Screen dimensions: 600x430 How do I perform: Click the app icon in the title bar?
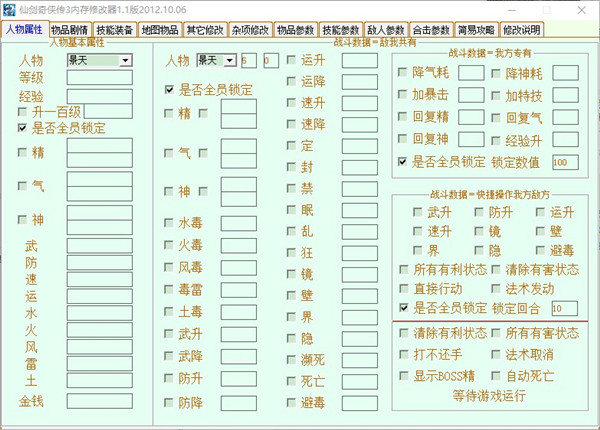click(8, 10)
